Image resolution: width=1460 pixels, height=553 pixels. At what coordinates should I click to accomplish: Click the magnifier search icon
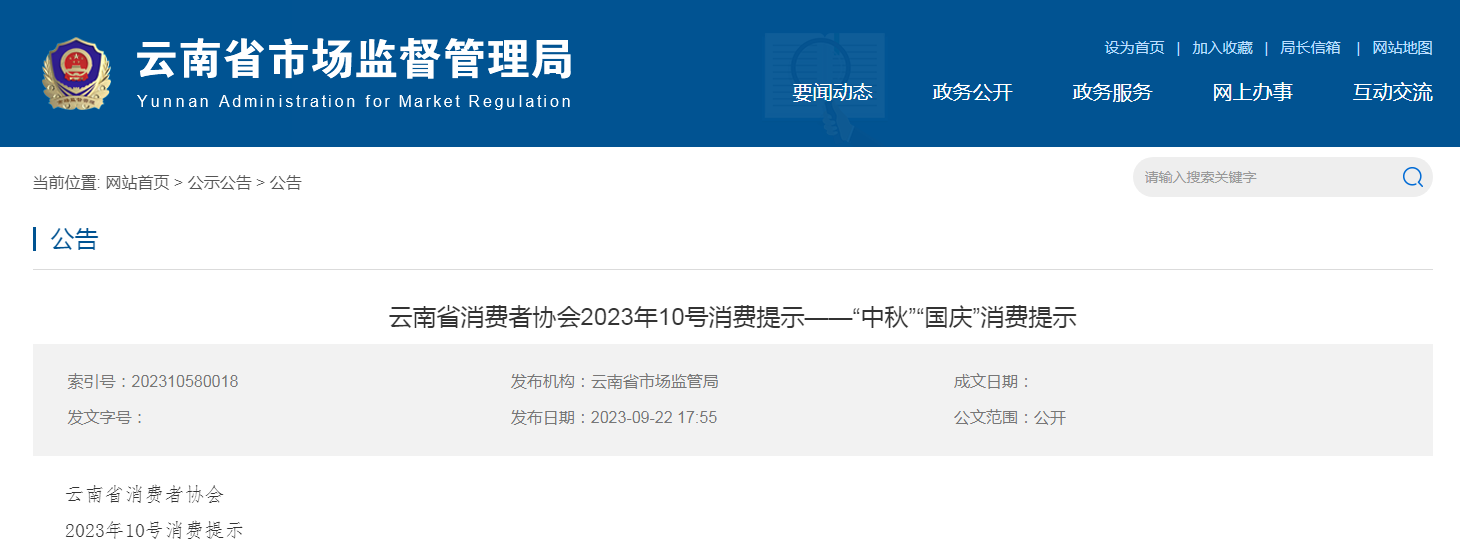tap(1412, 177)
